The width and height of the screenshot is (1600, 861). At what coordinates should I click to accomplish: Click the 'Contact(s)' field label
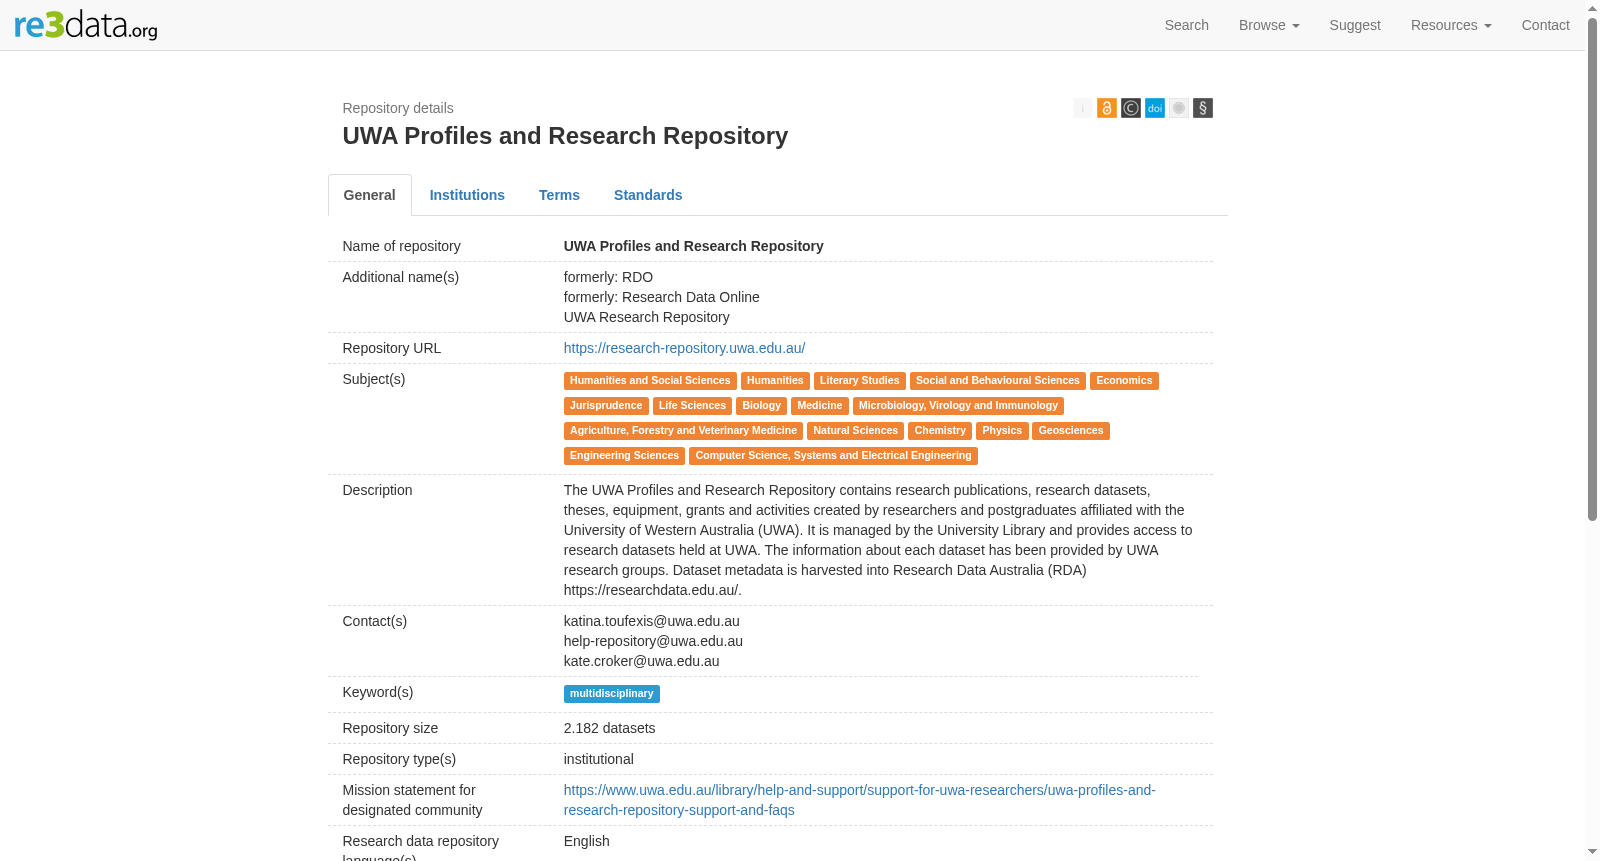coord(375,621)
